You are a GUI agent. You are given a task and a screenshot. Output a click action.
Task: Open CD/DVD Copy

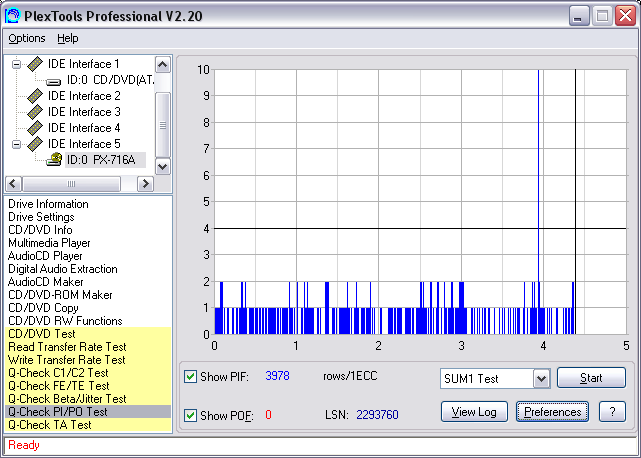pos(43,308)
